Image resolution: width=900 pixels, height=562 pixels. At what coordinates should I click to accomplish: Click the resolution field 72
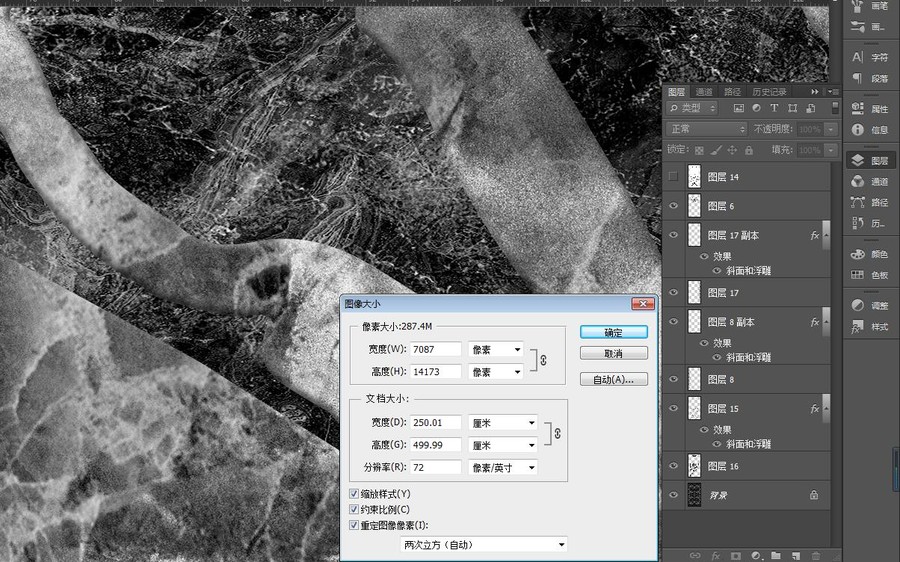point(436,467)
